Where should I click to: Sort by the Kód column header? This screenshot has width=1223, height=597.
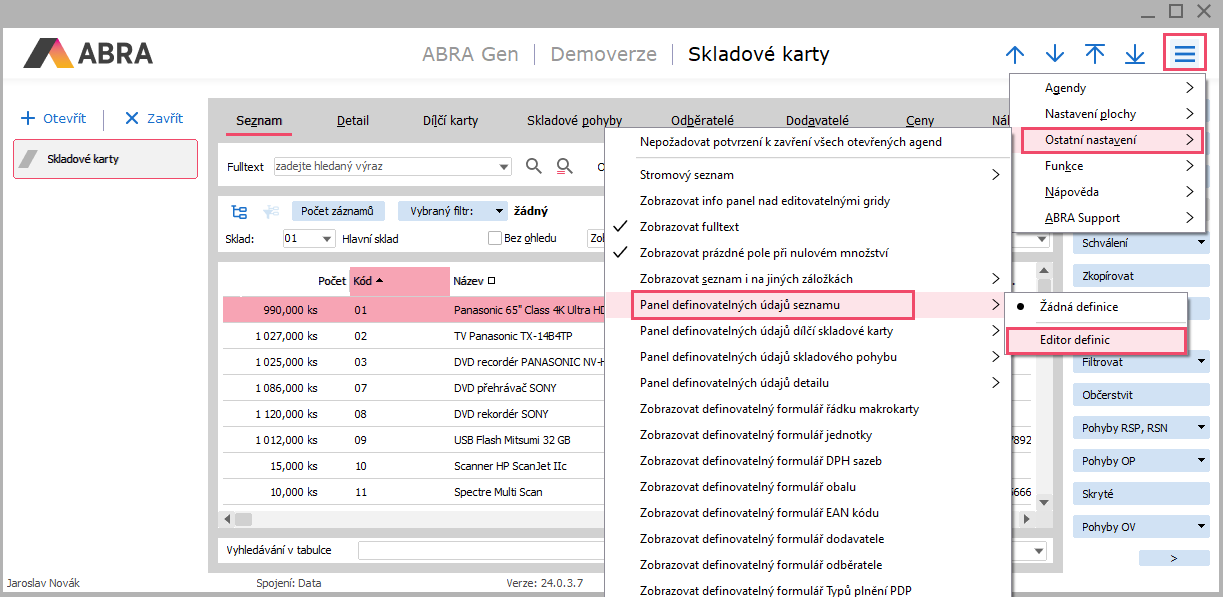pos(399,281)
